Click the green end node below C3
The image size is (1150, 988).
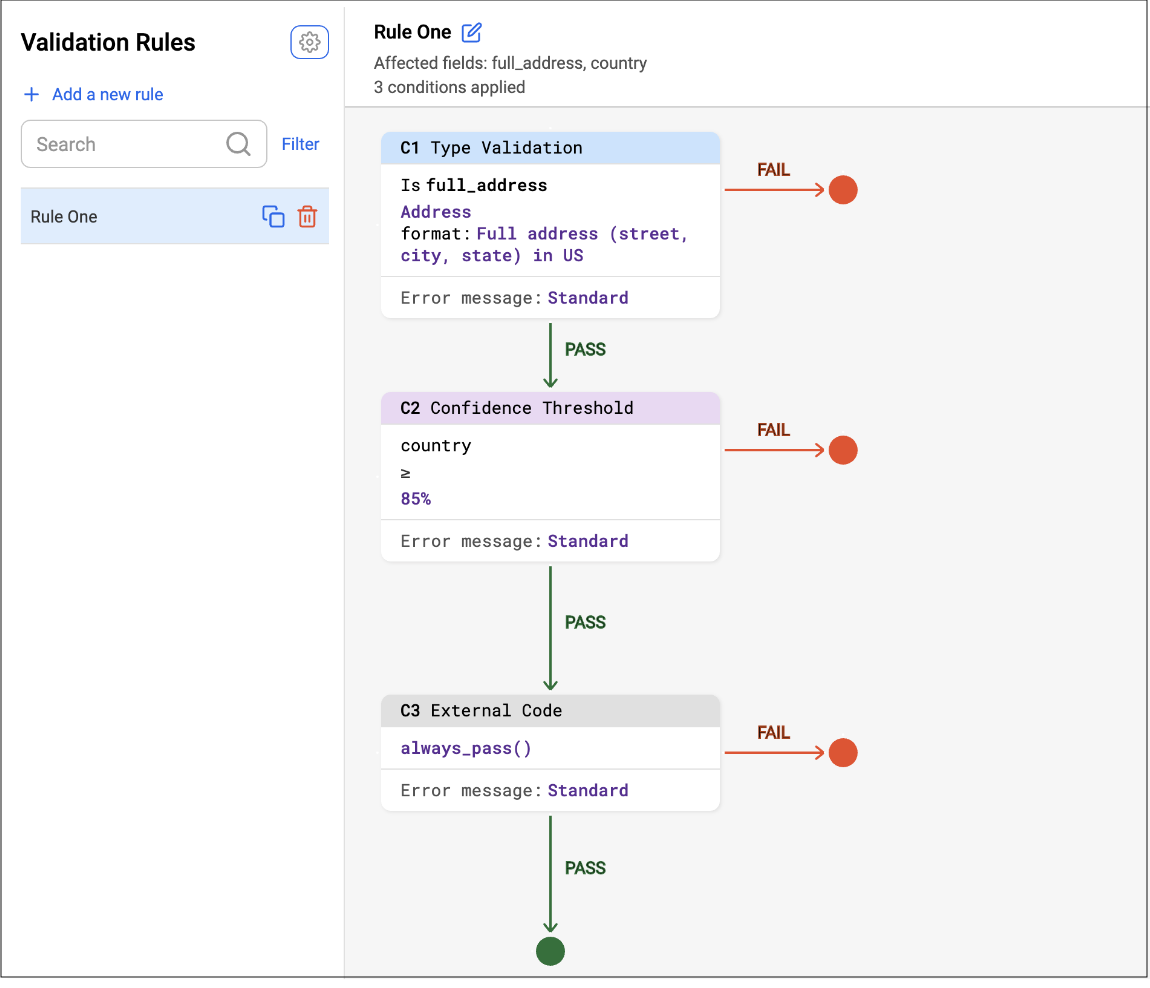[550, 951]
